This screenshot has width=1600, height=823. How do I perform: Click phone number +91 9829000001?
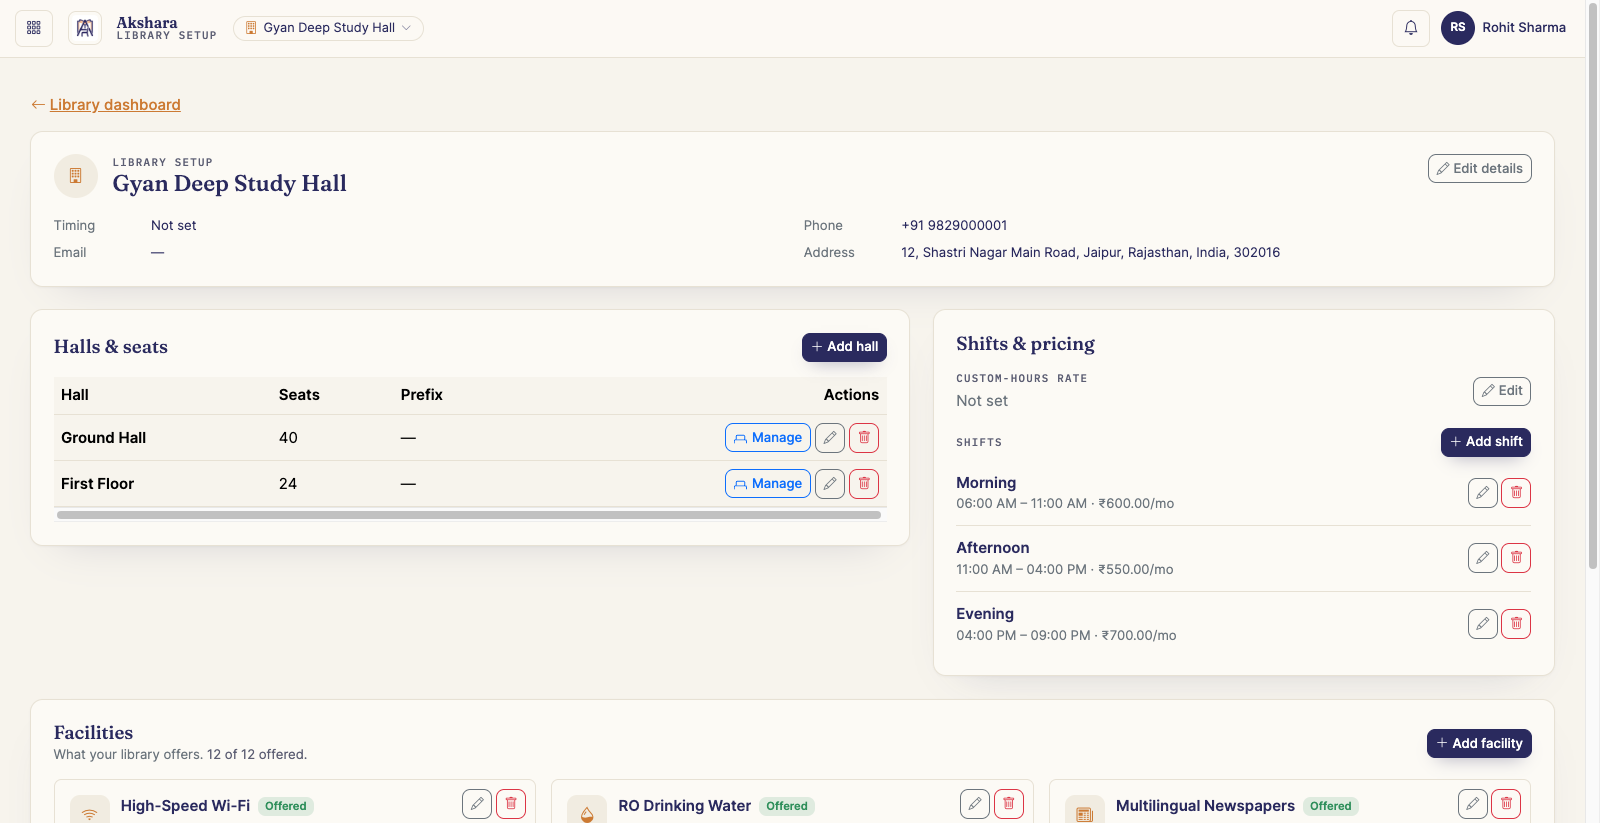(954, 226)
